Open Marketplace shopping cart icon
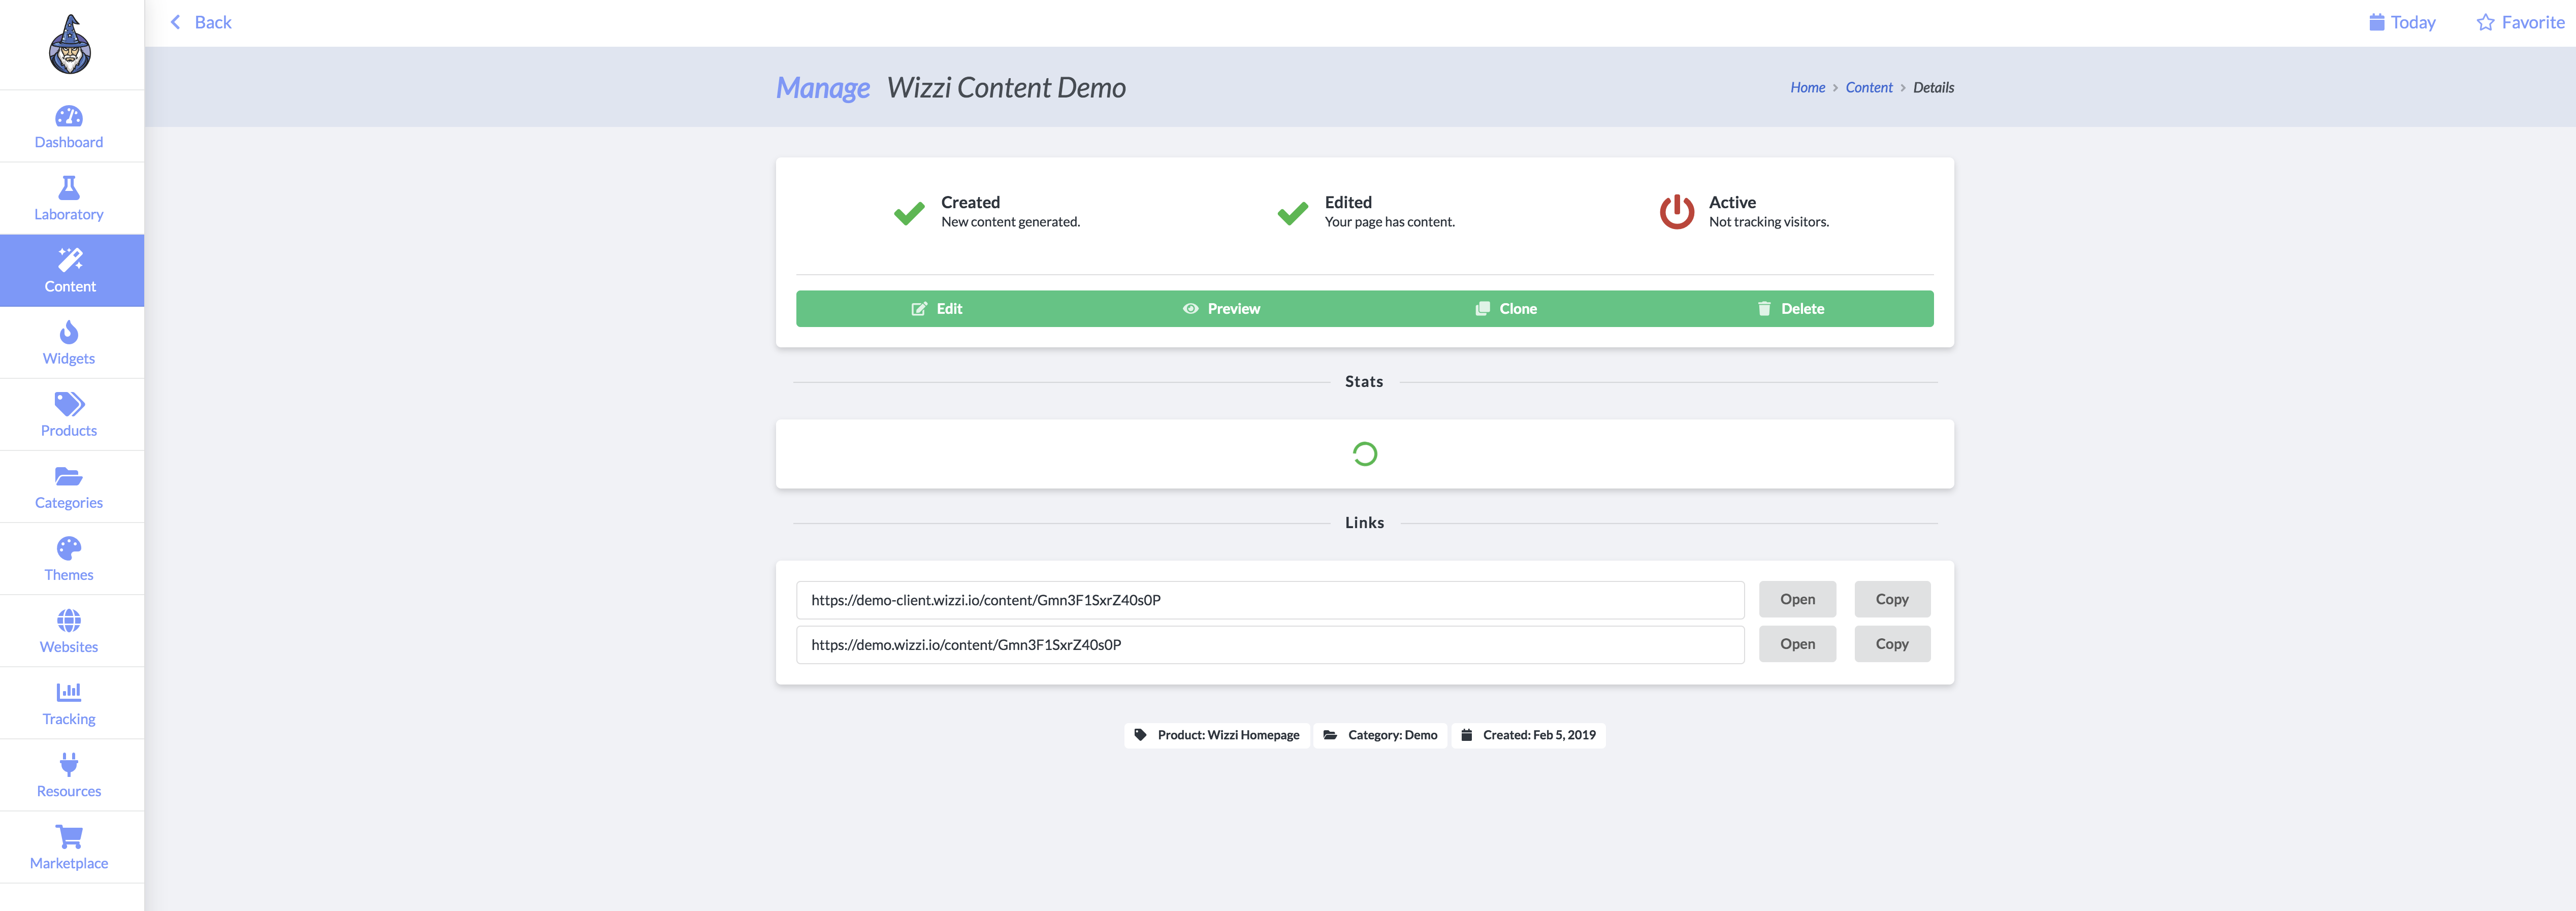The width and height of the screenshot is (2576, 911). coord(69,836)
